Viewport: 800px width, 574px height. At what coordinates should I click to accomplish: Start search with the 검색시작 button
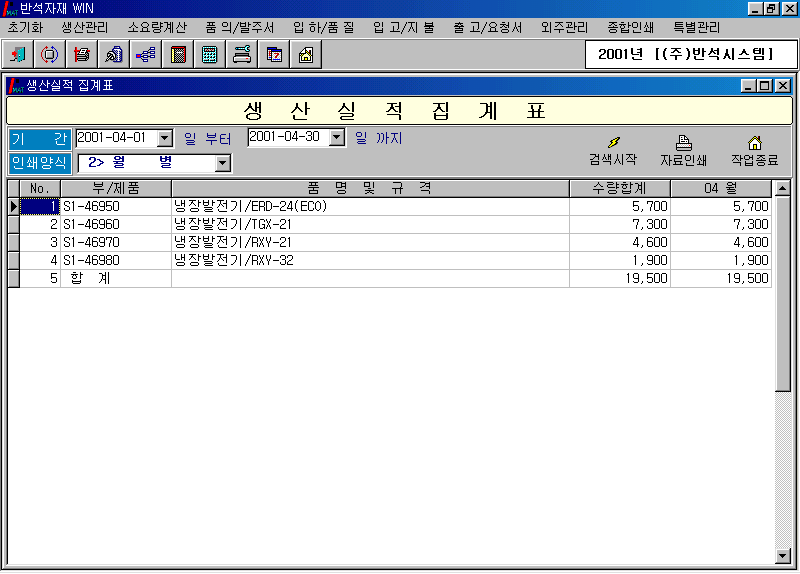613,151
